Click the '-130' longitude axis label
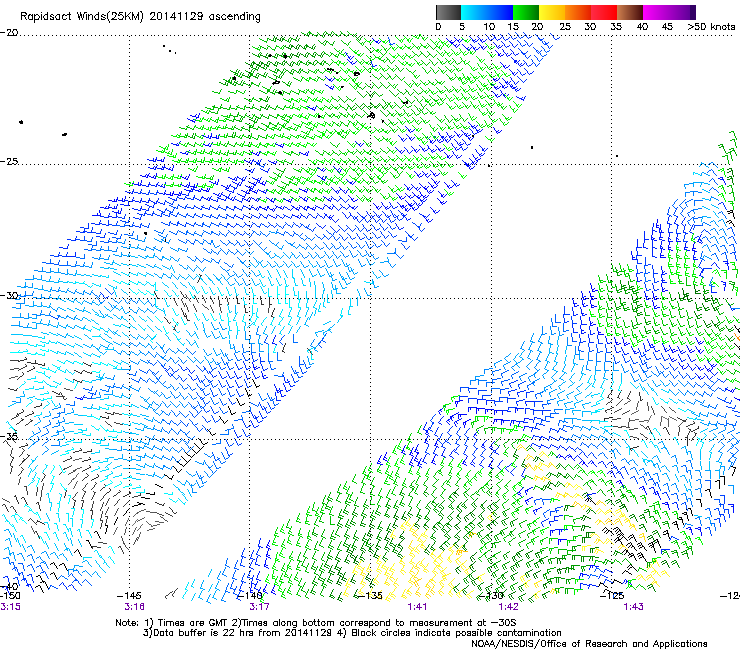The width and height of the screenshot is (740, 650). click(491, 596)
